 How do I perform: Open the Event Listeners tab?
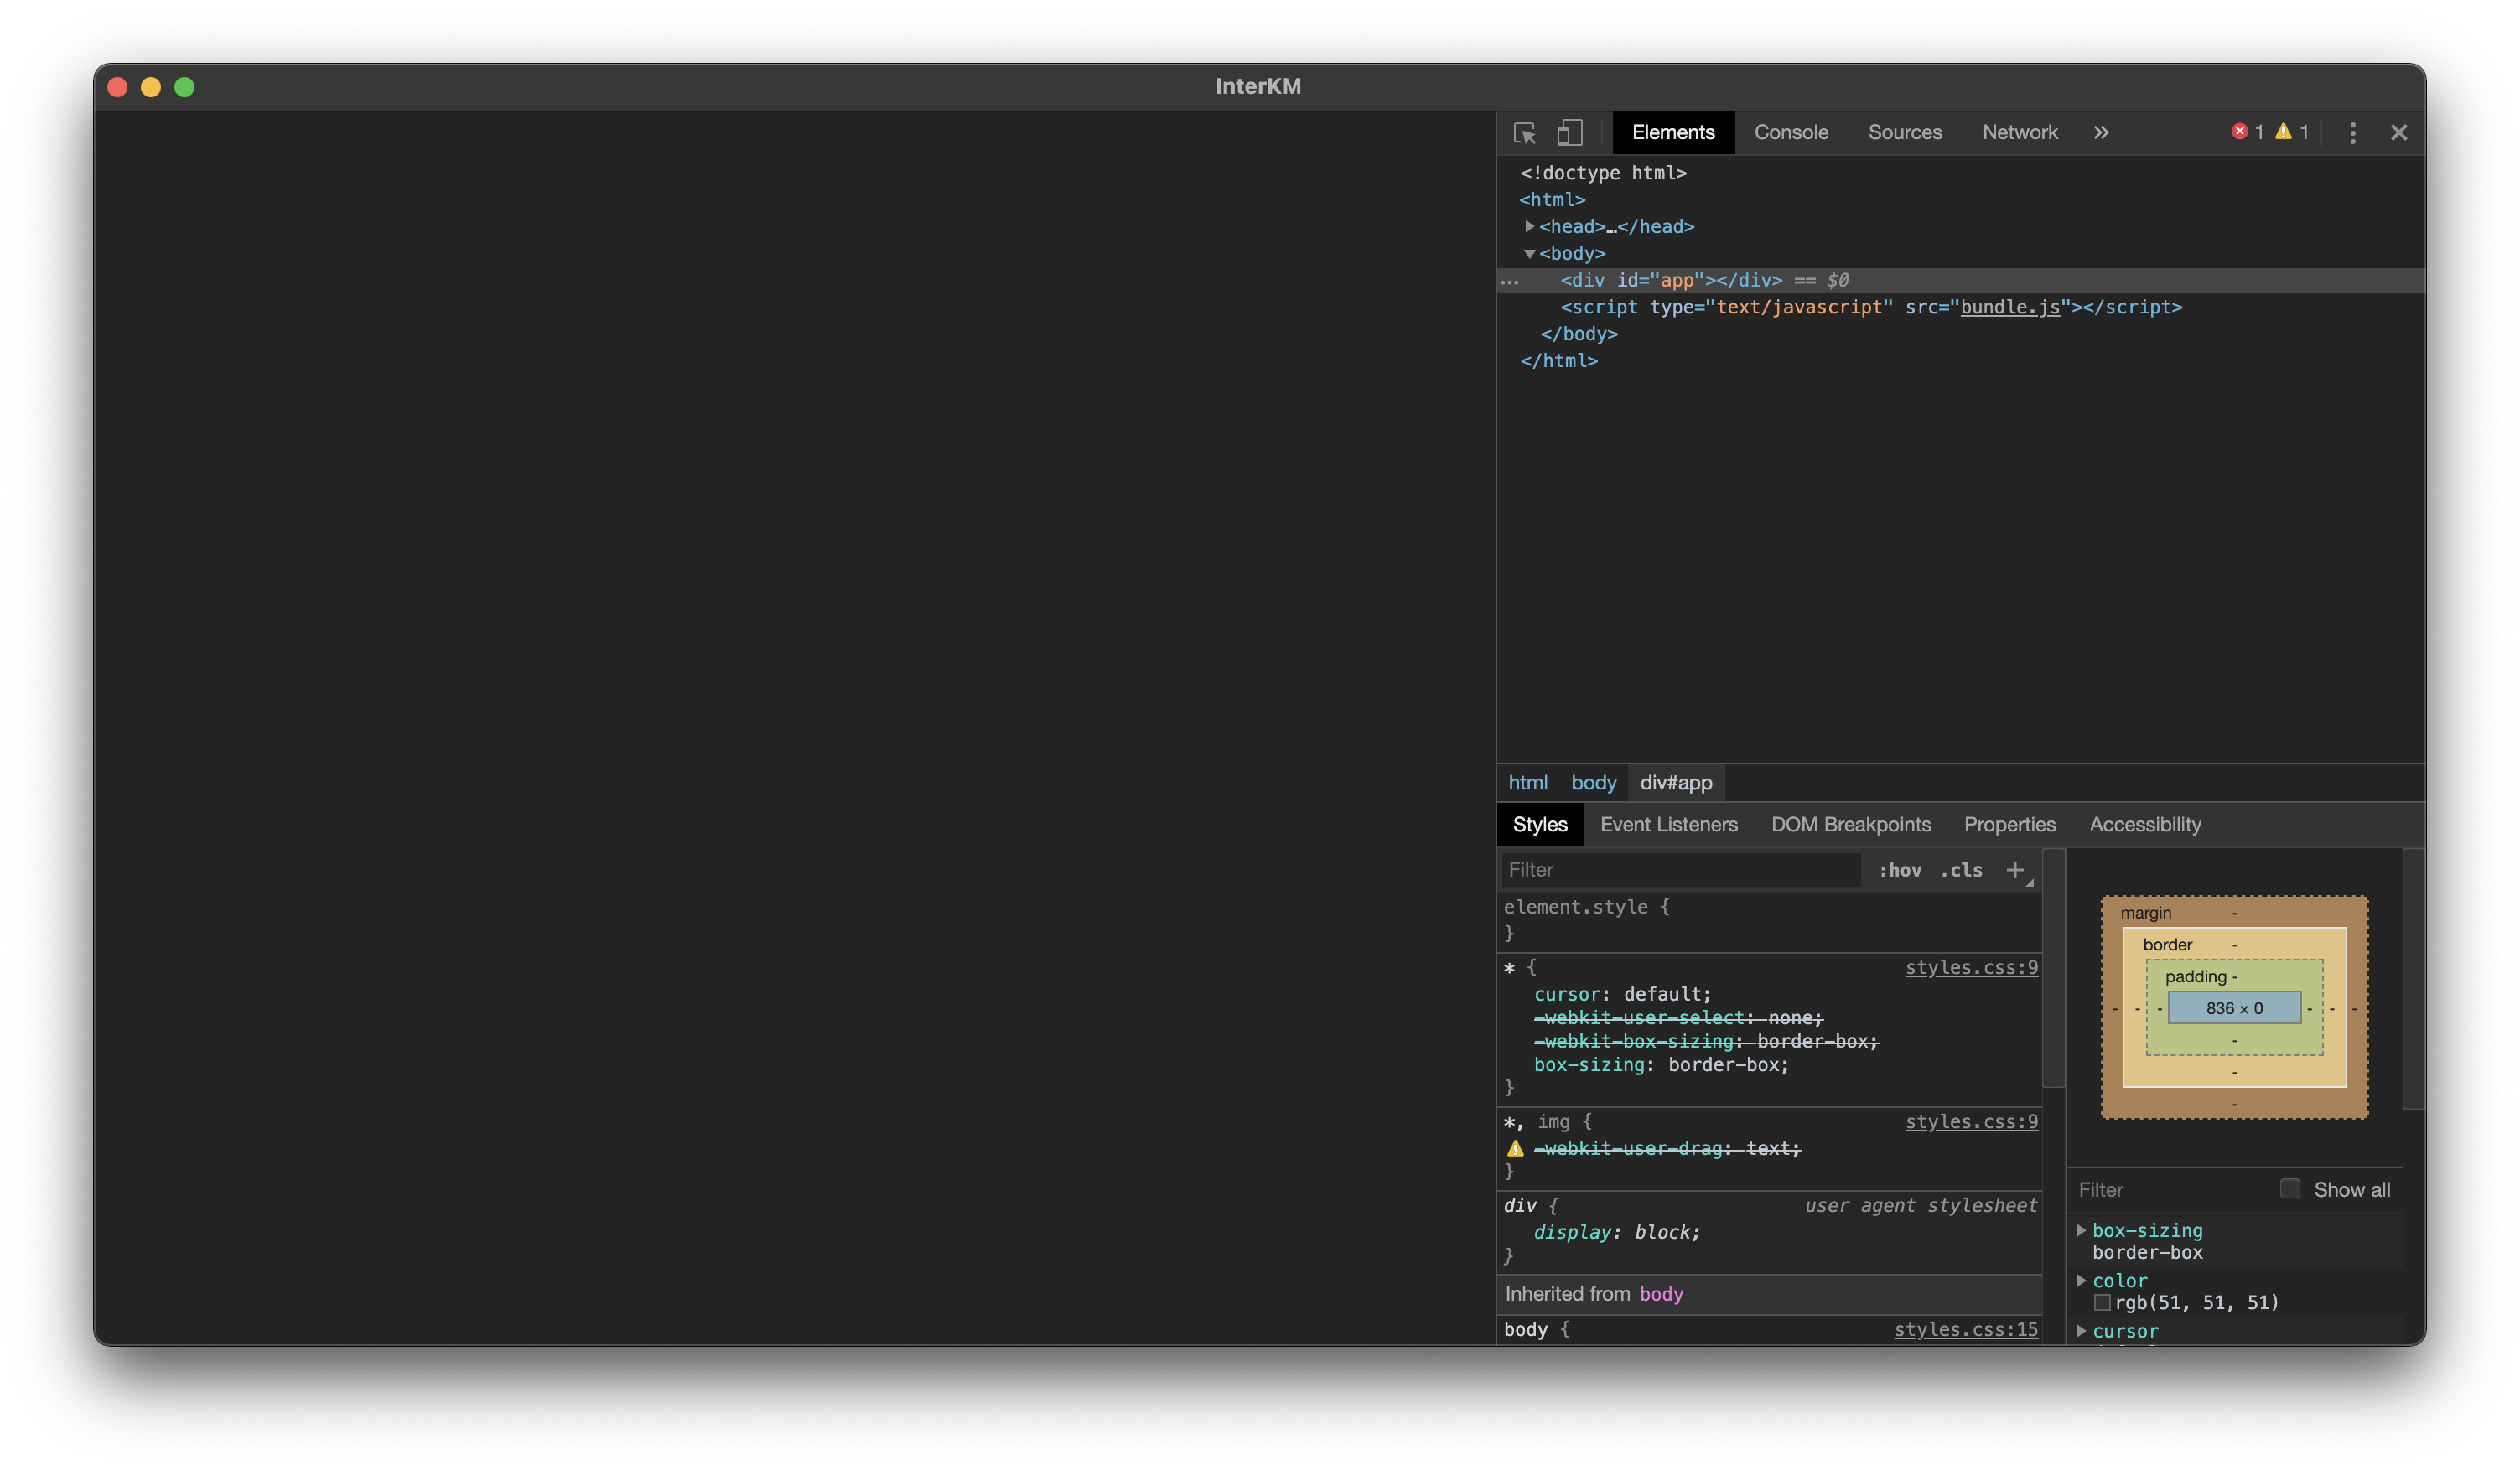(x=1668, y=825)
